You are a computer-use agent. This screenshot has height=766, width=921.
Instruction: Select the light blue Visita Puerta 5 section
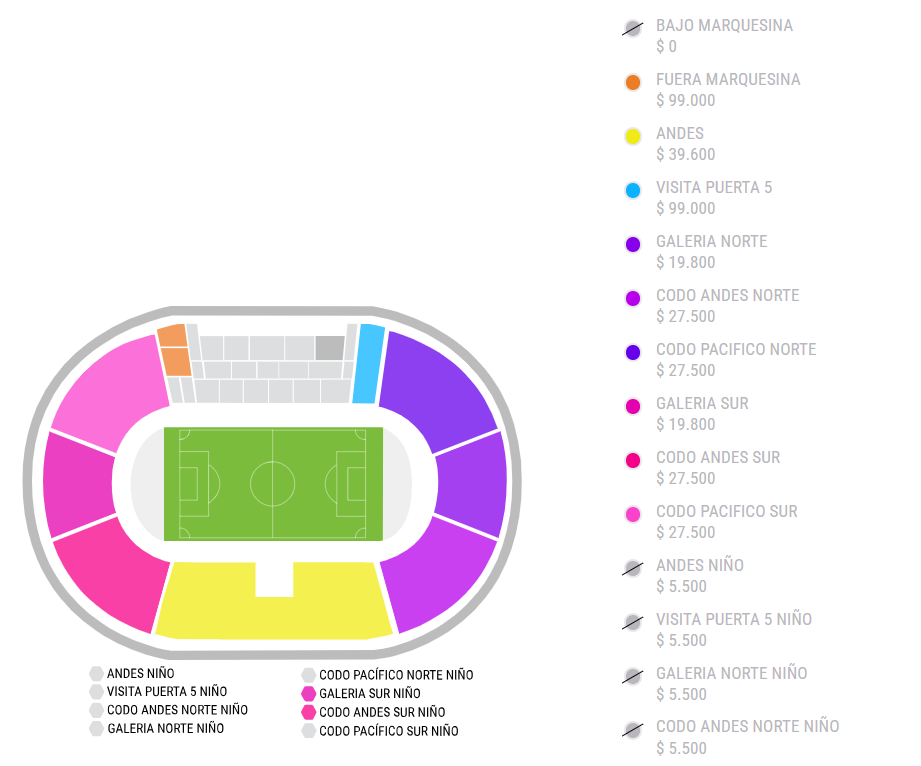(369, 363)
